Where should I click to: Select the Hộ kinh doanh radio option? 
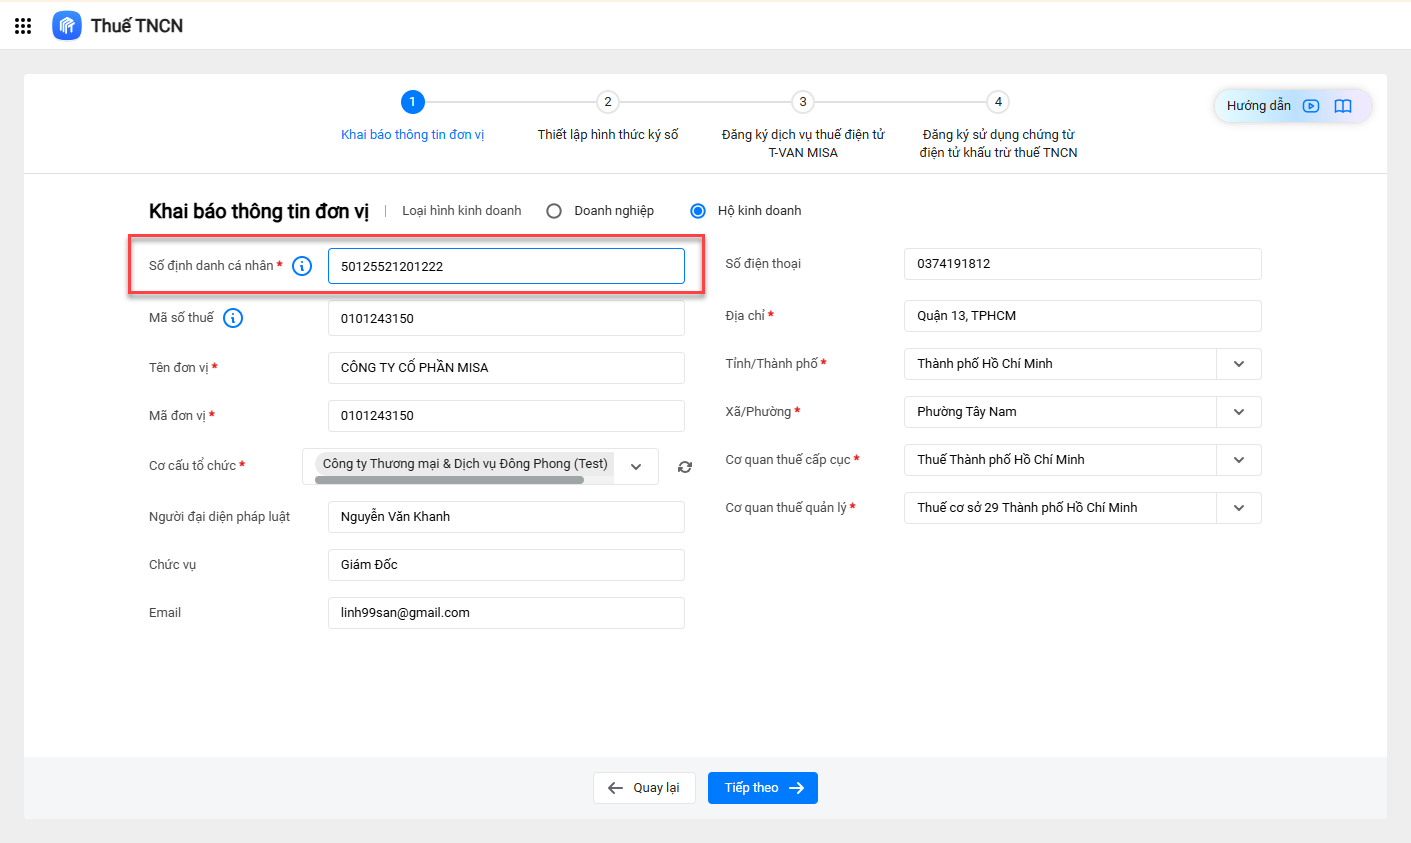[x=698, y=211]
